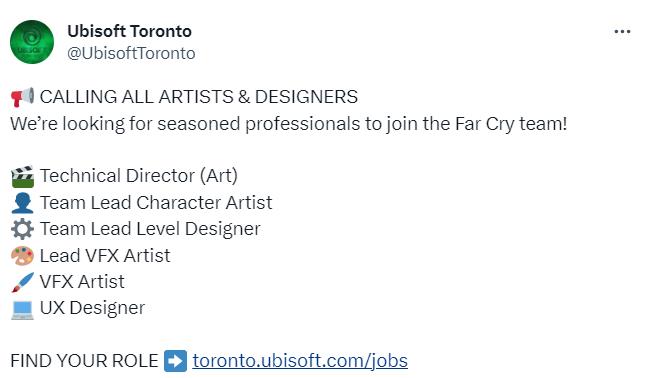
Task: Click the artist palette emoji beside Lead VFX
Action: [x=22, y=255]
